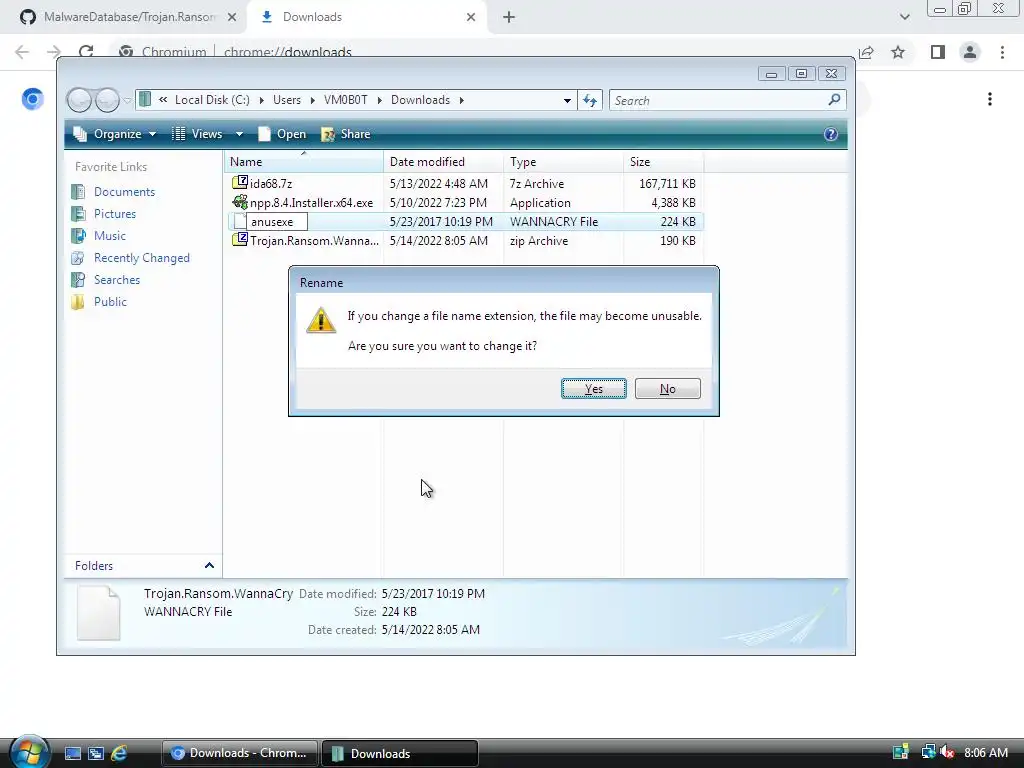Image resolution: width=1024 pixels, height=768 pixels.
Task: Click the Share toolbar button
Action: [x=346, y=134]
